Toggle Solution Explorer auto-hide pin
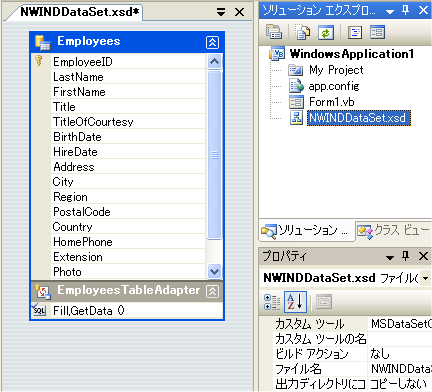432x392 pixels. [406, 10]
